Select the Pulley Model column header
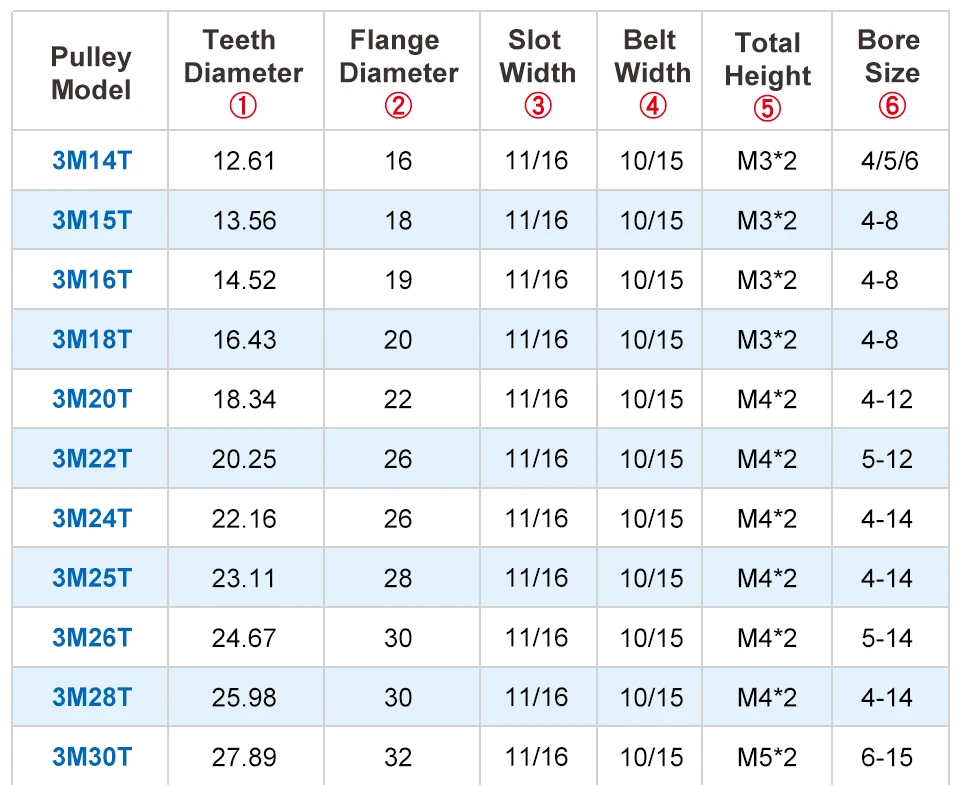The width and height of the screenshot is (960, 785). (x=91, y=73)
